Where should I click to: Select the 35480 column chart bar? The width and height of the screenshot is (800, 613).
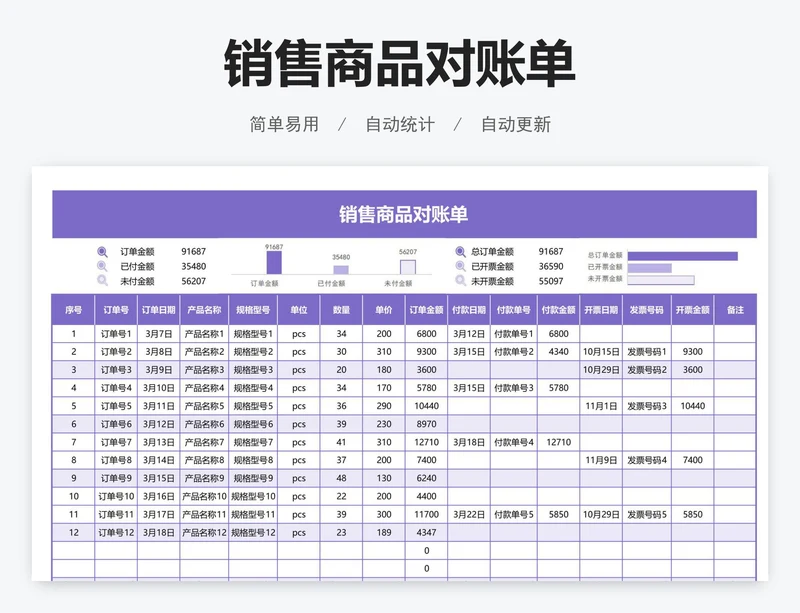341,269
